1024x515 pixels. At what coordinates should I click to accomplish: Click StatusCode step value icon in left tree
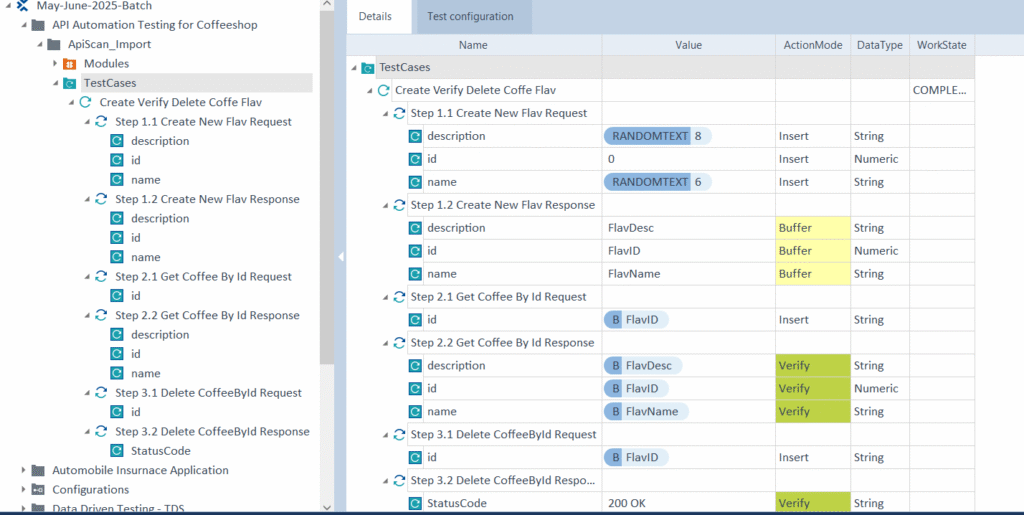click(x=117, y=451)
